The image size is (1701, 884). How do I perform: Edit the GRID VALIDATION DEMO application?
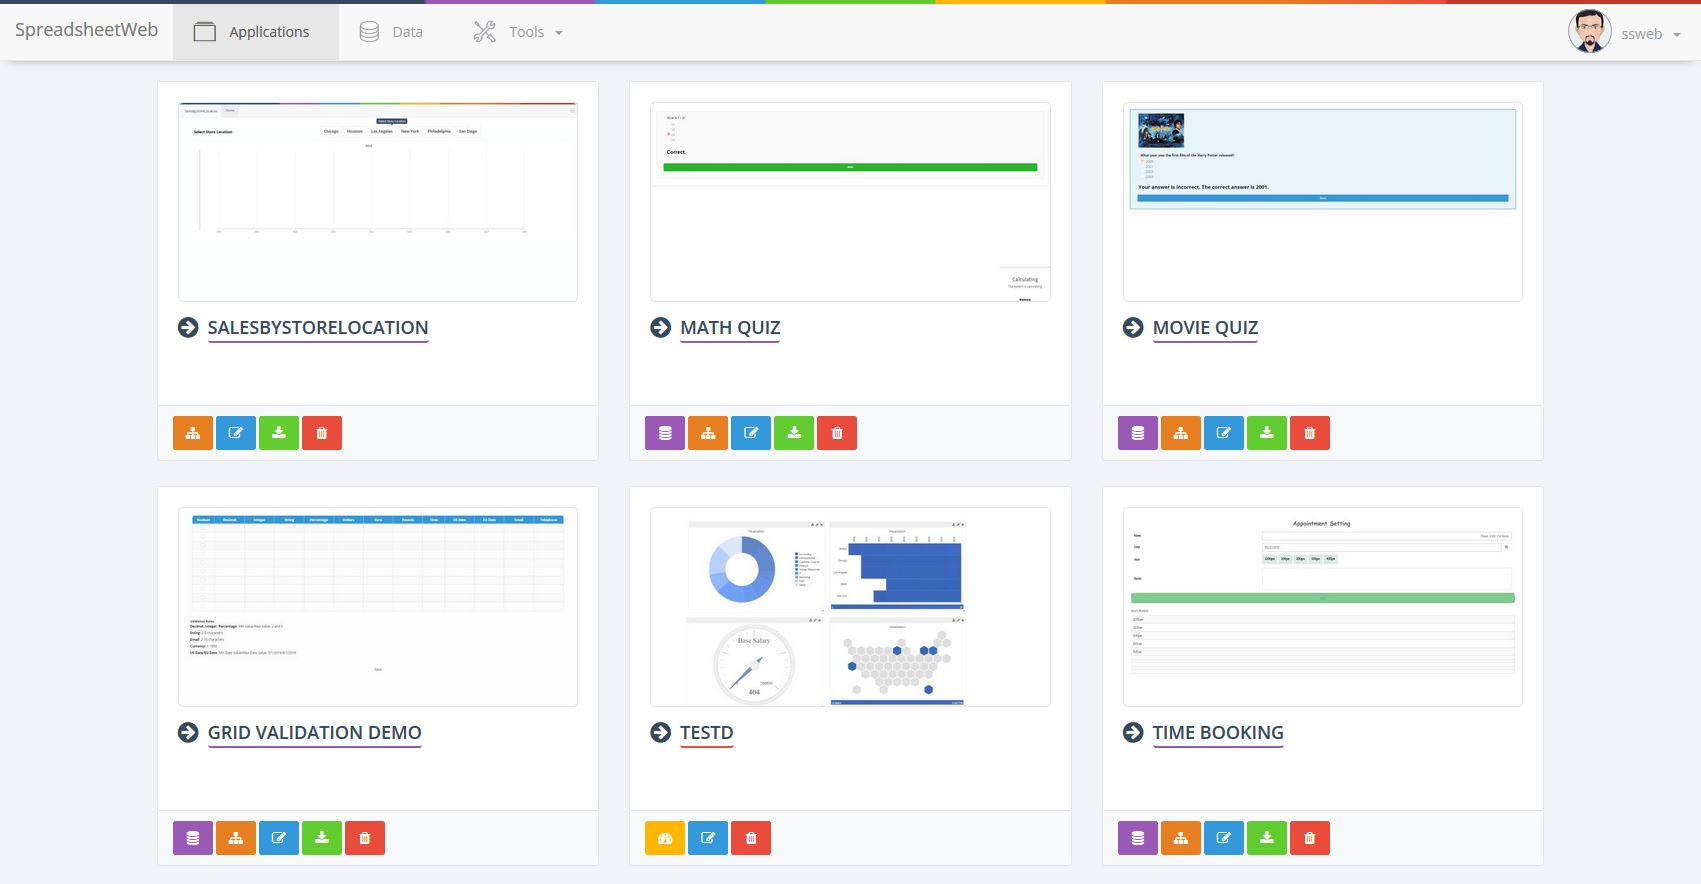point(279,838)
